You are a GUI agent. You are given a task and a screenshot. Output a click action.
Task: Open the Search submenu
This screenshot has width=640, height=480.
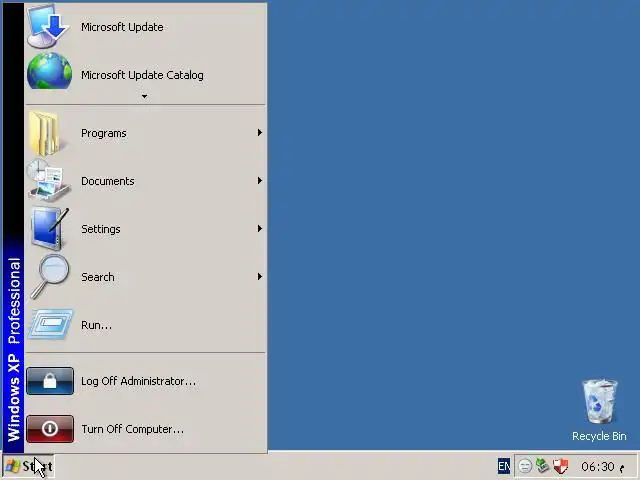point(146,277)
